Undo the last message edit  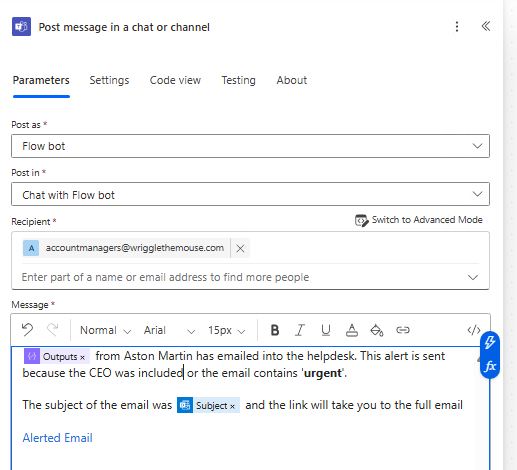click(x=27, y=330)
